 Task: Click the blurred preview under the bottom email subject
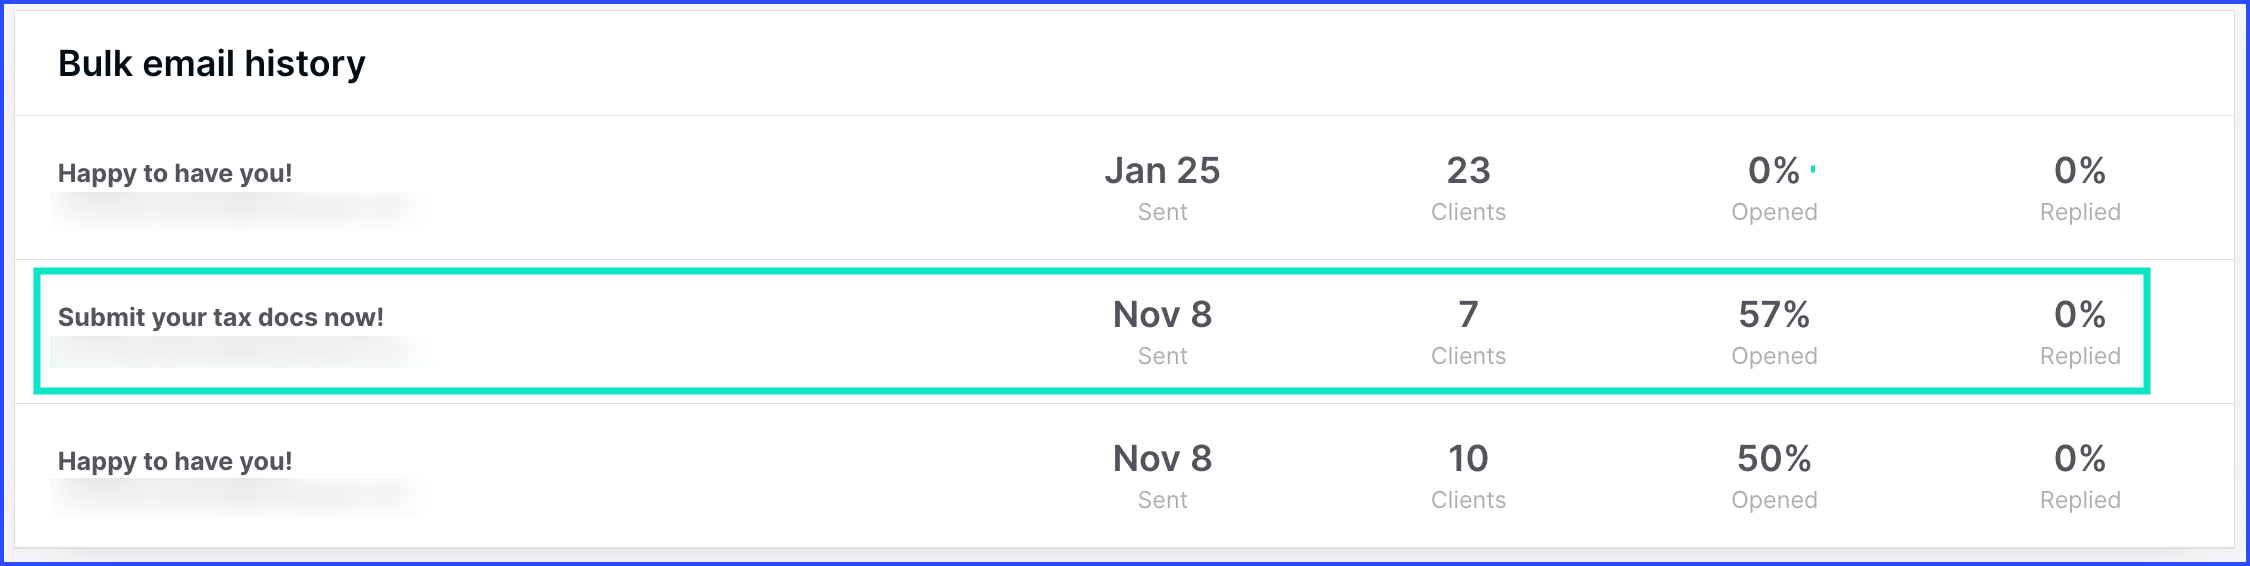[235, 495]
